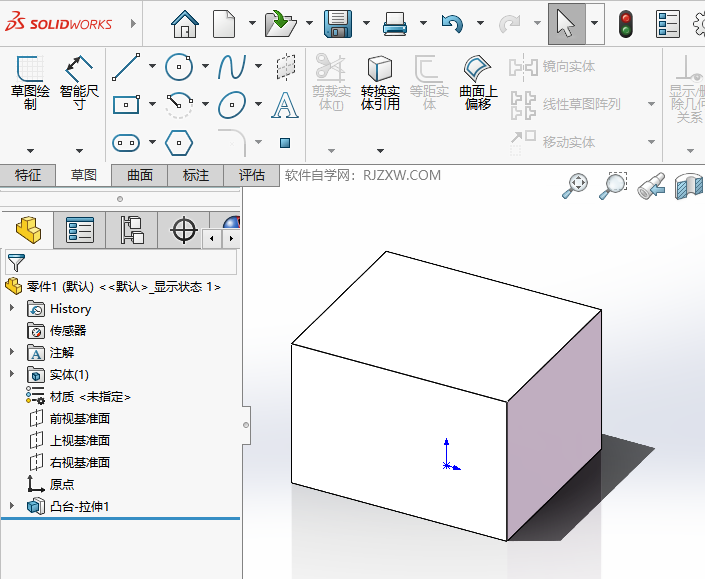Create a new document with New icon
This screenshot has width=705, height=579.
click(x=224, y=24)
